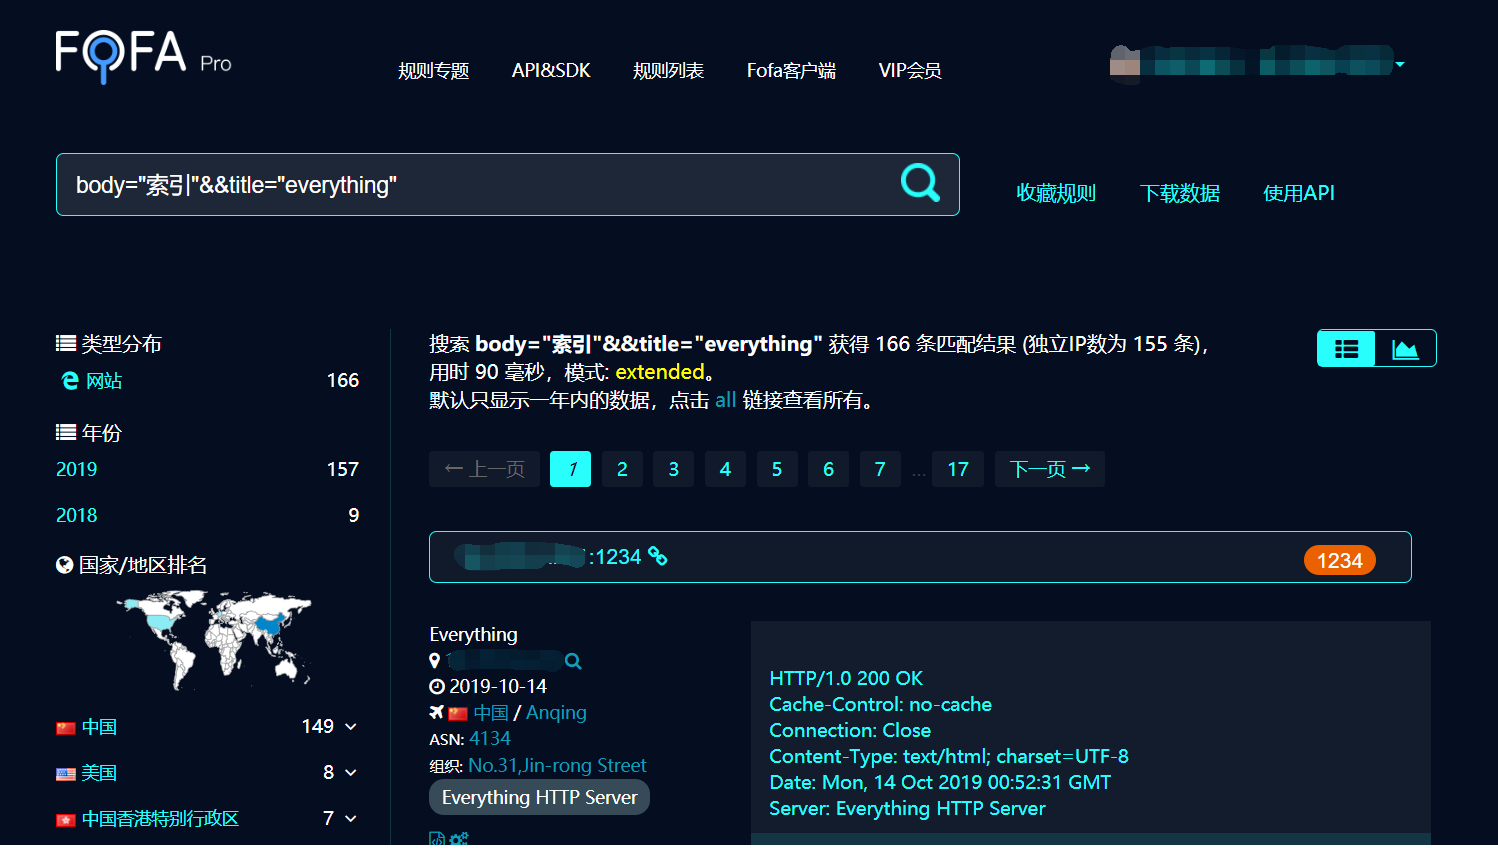Click the website type icon next to 网站
This screenshot has width=1498, height=848.
70,381
